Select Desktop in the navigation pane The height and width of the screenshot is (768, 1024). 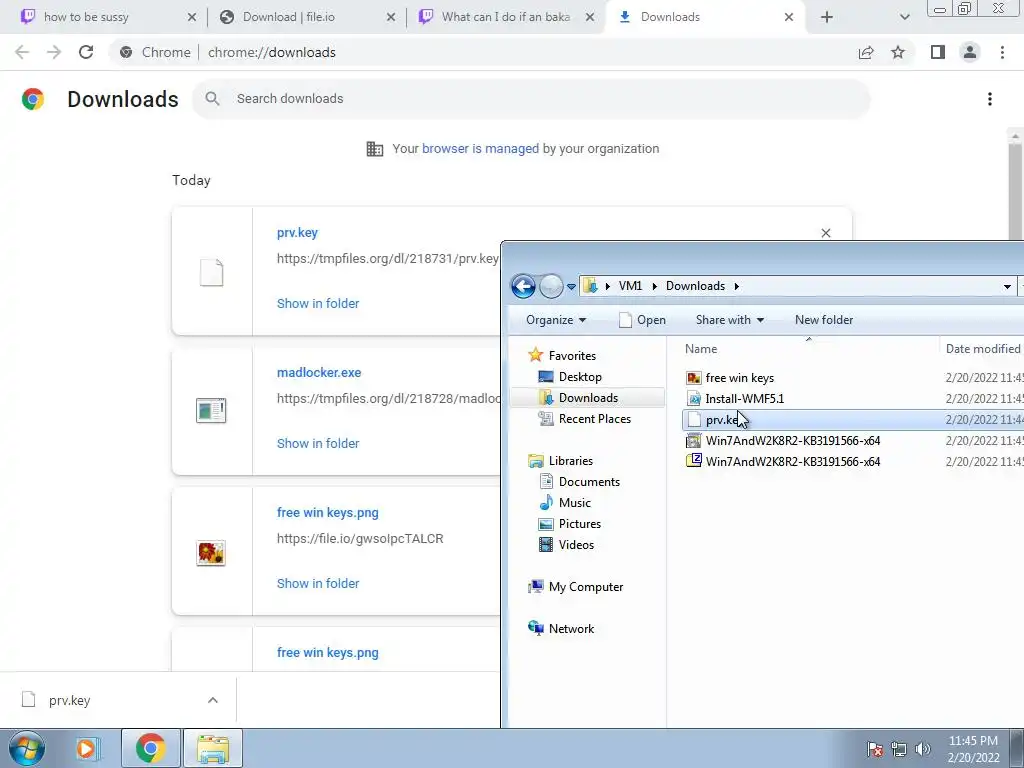[580, 377]
